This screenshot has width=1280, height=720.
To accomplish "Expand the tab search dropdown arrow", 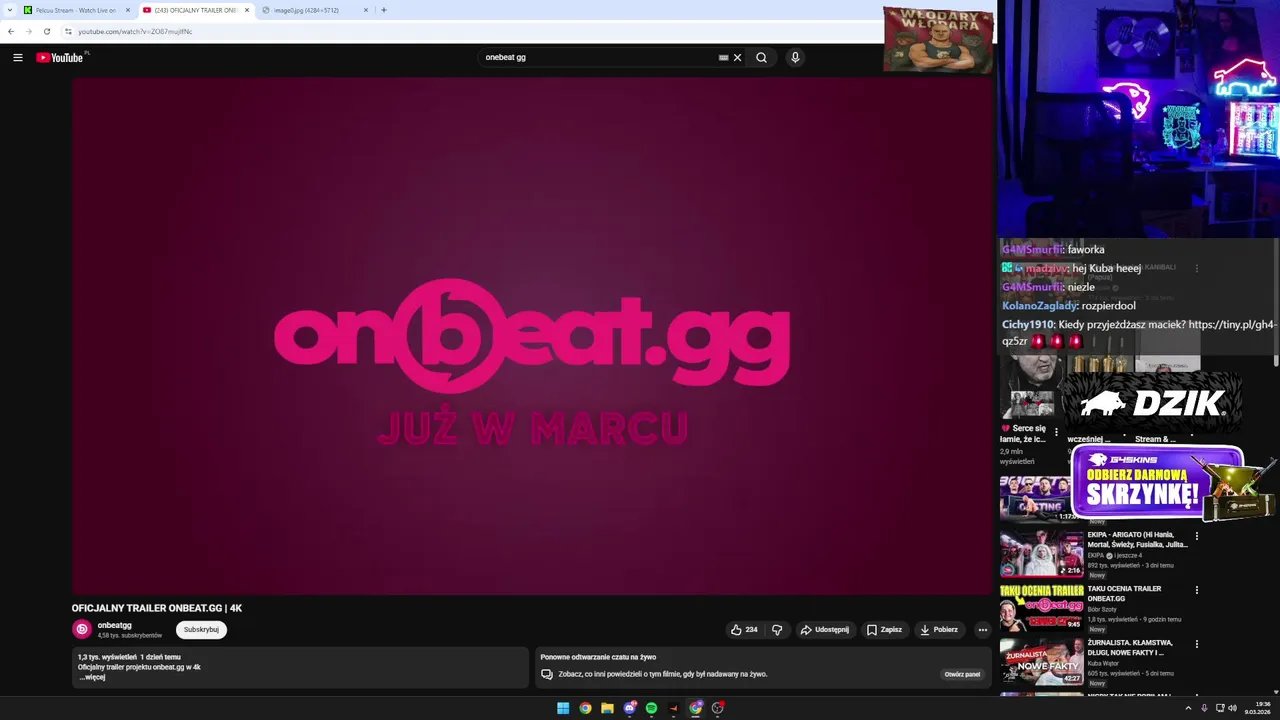I will (9, 10).
